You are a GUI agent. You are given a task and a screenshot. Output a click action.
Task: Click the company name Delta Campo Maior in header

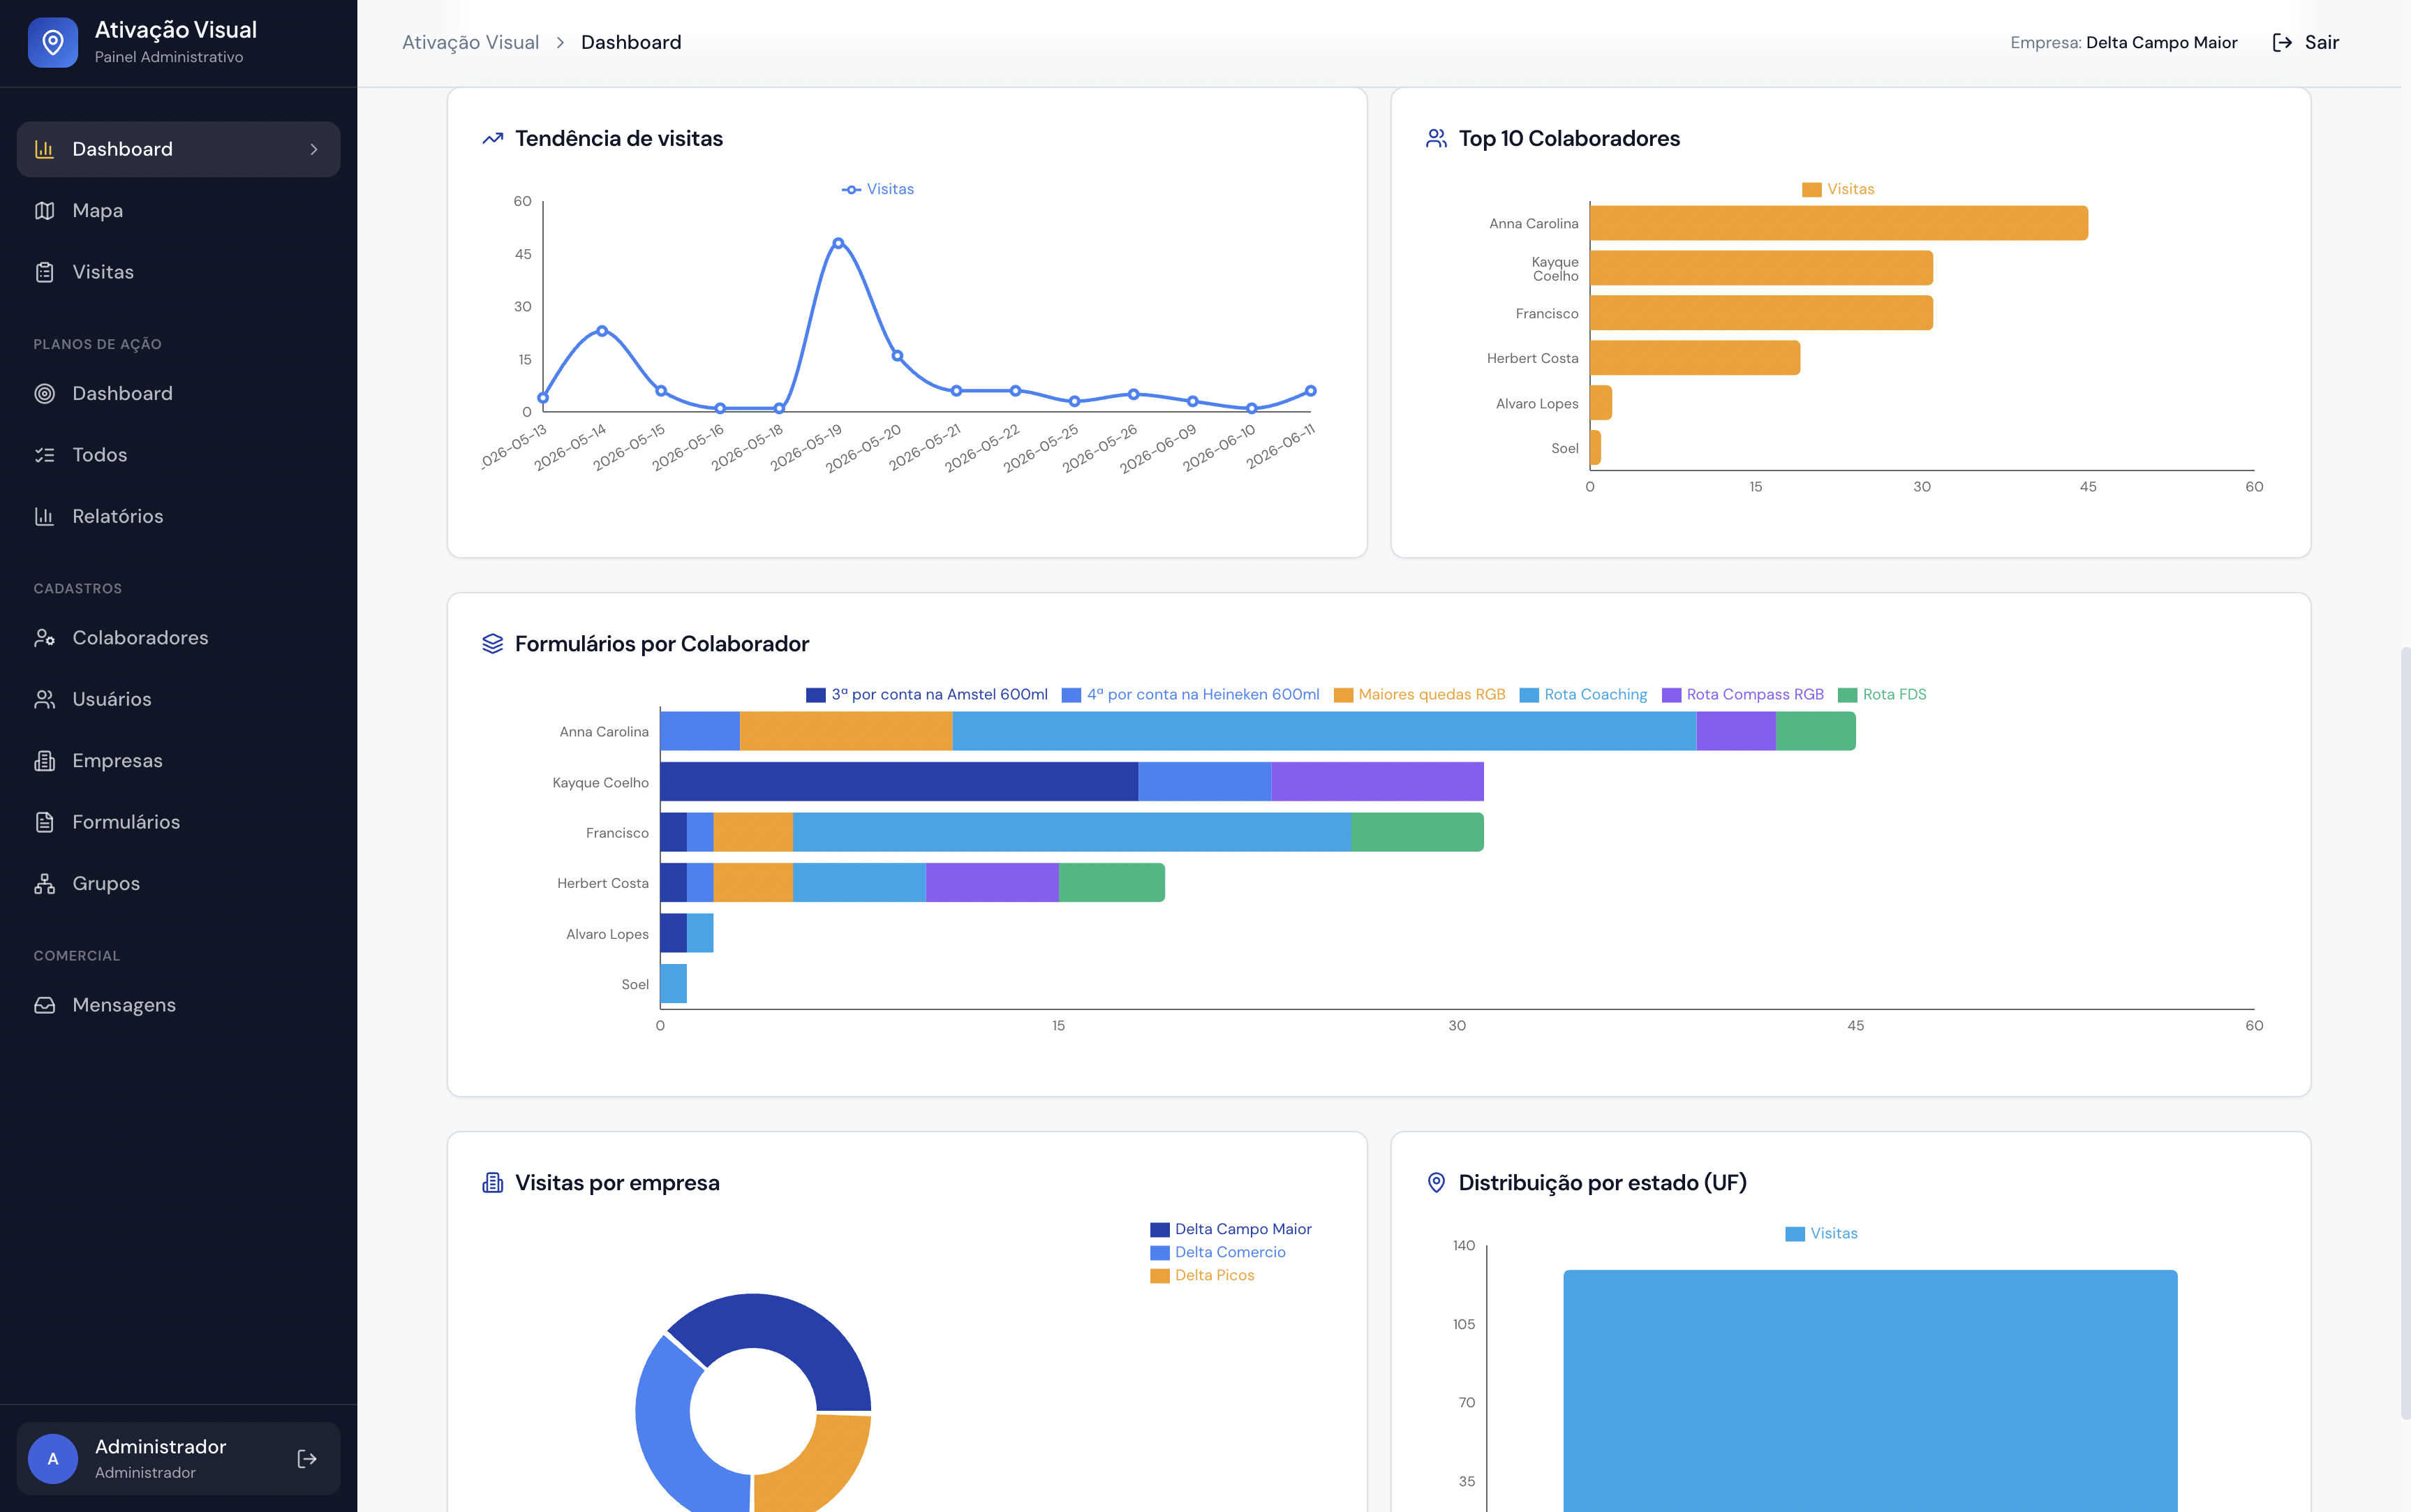point(2161,42)
